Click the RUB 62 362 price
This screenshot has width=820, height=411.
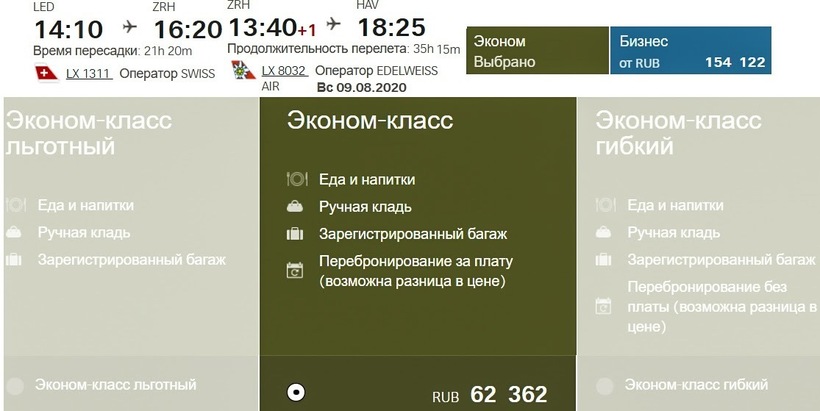pos(489,394)
